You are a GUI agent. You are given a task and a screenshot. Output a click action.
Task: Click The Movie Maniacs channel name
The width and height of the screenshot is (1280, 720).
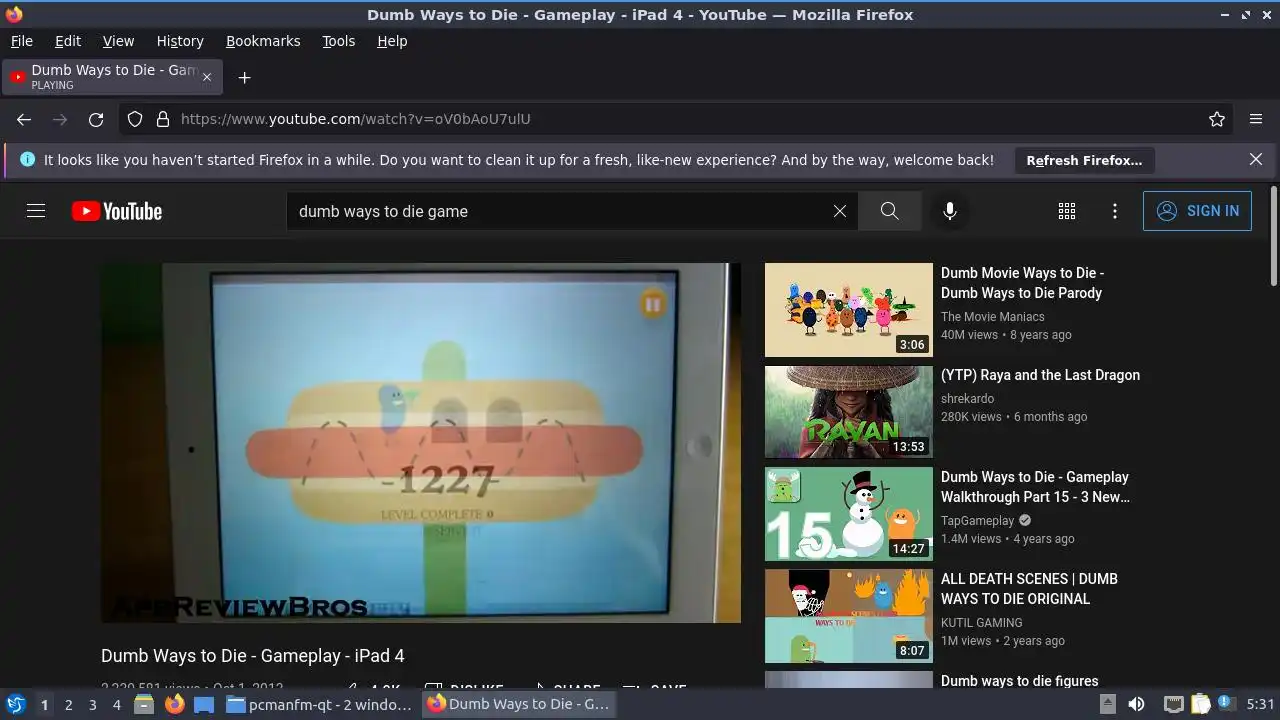tap(992, 316)
